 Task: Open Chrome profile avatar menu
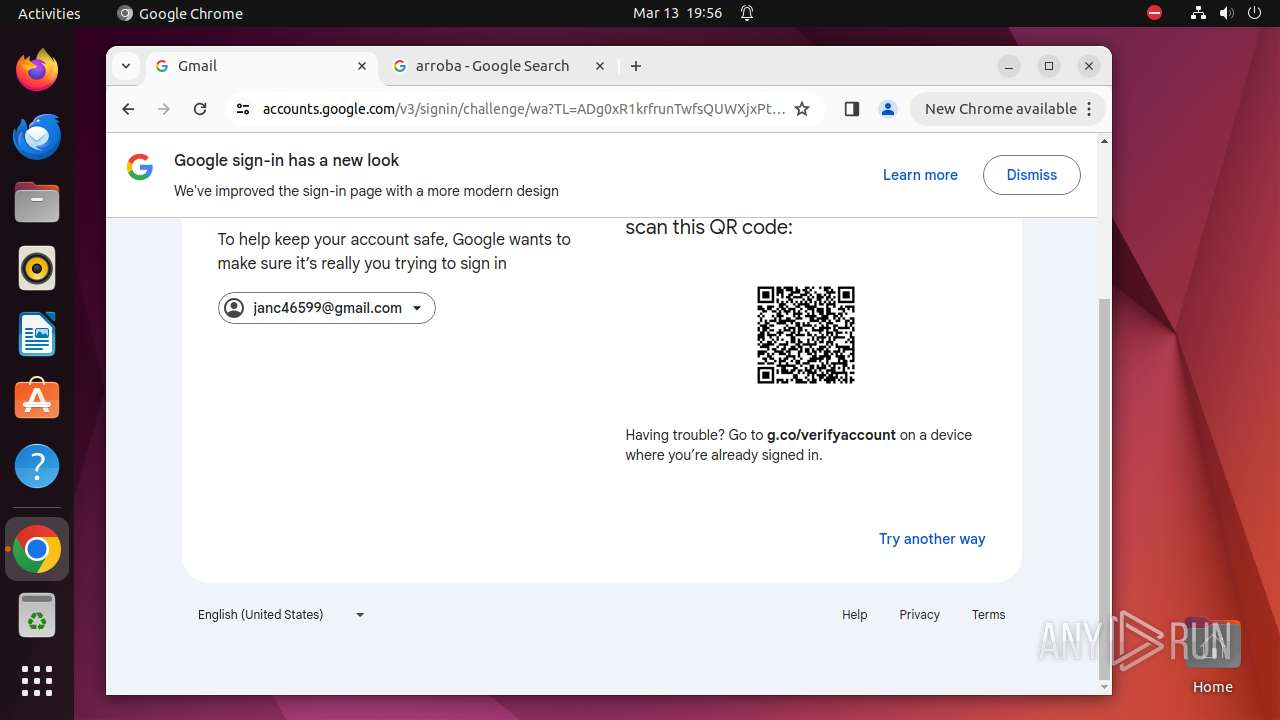(887, 109)
